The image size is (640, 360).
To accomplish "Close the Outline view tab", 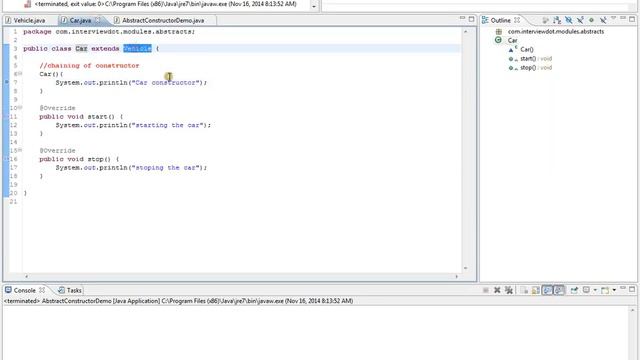I will [x=517, y=20].
